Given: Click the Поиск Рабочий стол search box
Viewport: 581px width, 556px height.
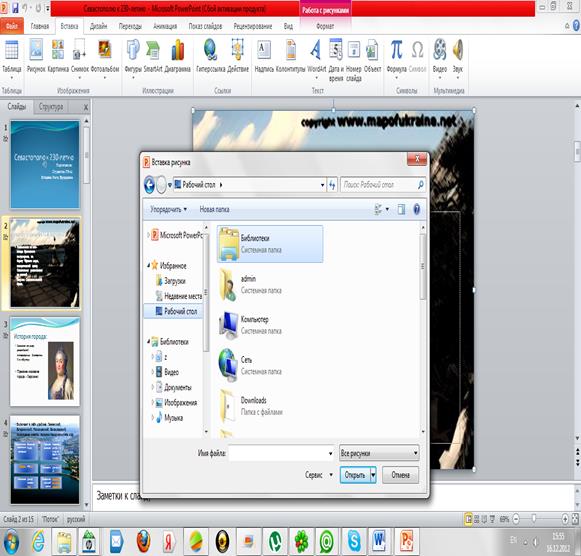Looking at the screenshot, I should (x=382, y=184).
